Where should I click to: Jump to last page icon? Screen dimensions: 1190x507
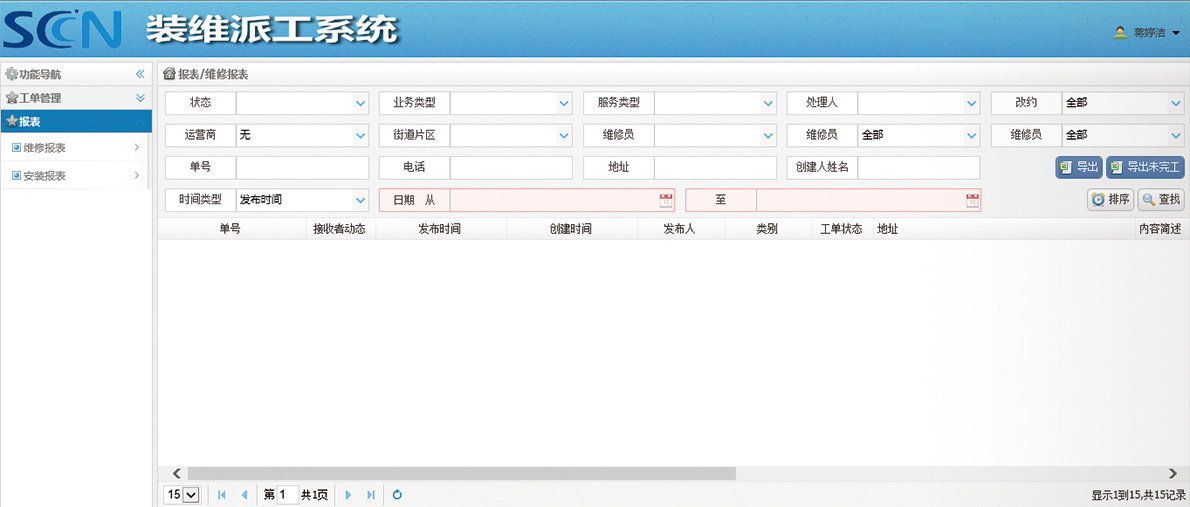(x=371, y=495)
